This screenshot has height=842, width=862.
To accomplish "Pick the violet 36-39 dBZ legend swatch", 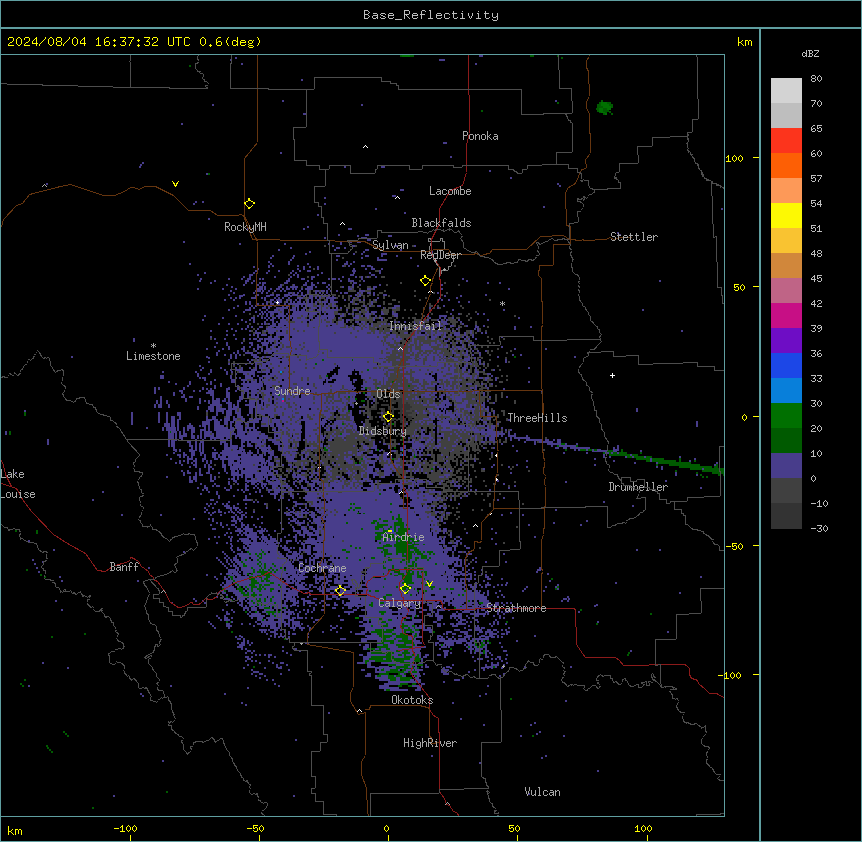I will pos(786,341).
